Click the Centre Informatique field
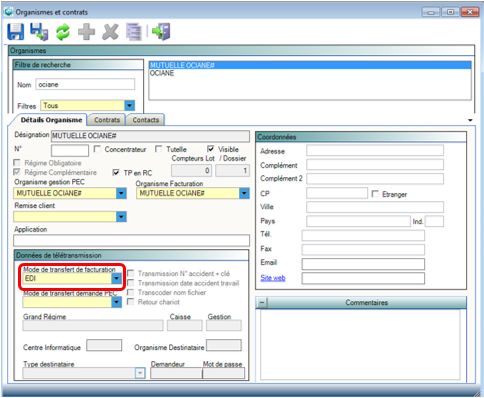 104,345
